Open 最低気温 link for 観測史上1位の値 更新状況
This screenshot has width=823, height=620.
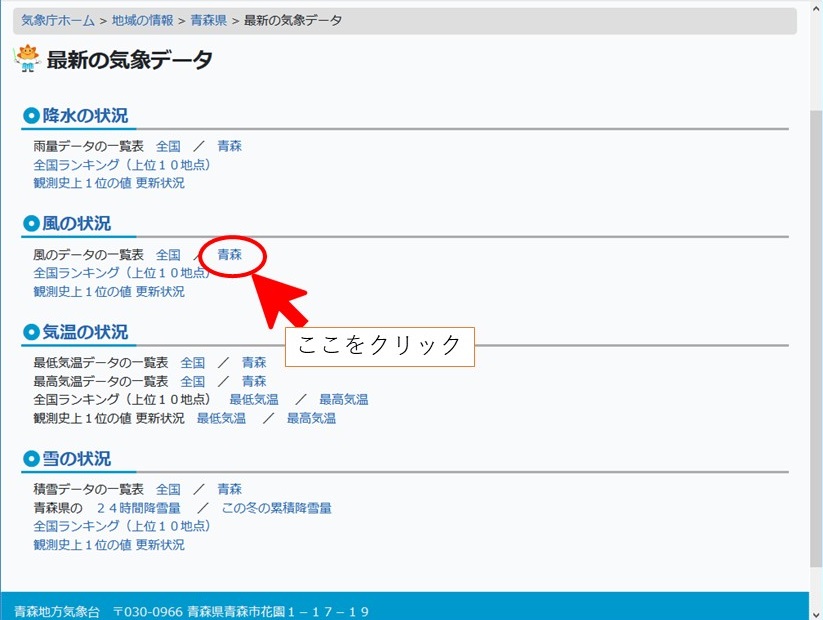tap(221, 418)
